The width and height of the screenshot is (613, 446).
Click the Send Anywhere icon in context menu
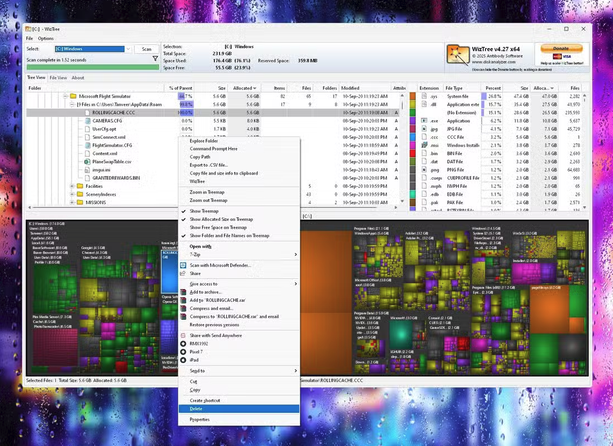point(183,335)
